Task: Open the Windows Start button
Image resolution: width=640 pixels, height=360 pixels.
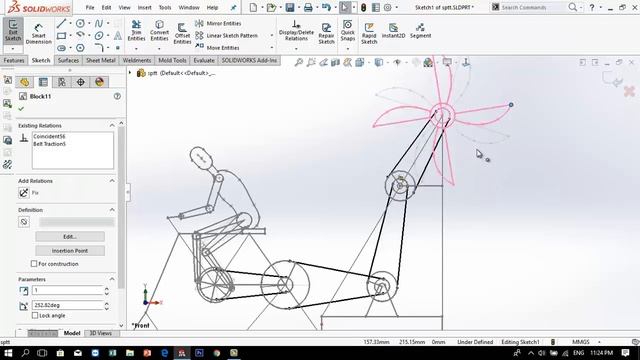Action: 8,353
